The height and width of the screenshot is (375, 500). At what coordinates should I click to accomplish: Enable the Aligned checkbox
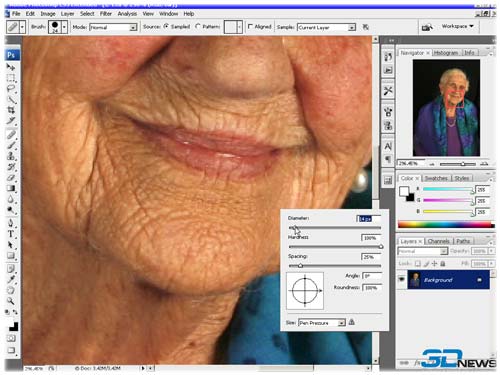point(250,26)
